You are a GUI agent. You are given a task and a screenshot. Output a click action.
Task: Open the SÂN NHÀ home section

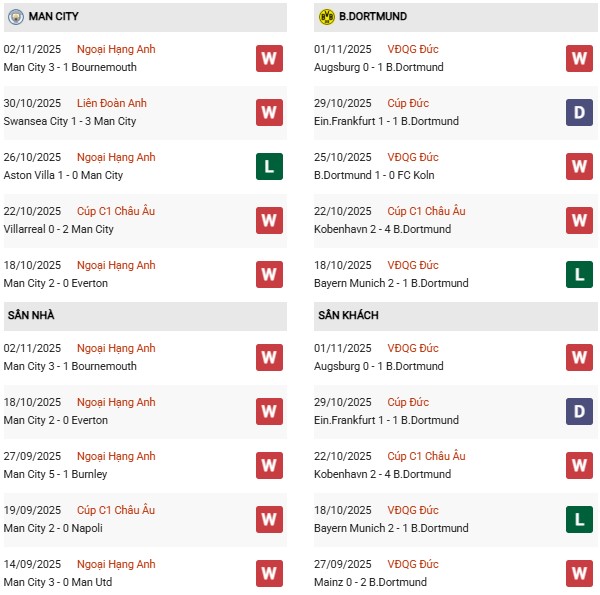31,316
